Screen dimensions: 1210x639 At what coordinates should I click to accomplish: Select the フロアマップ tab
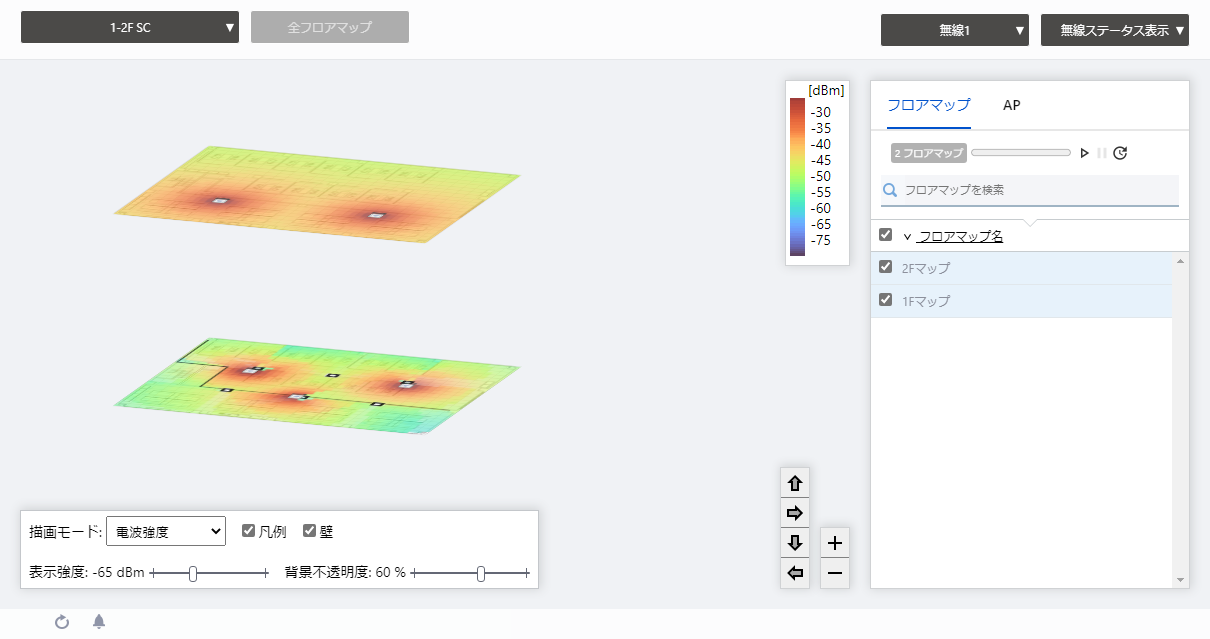coord(929,105)
